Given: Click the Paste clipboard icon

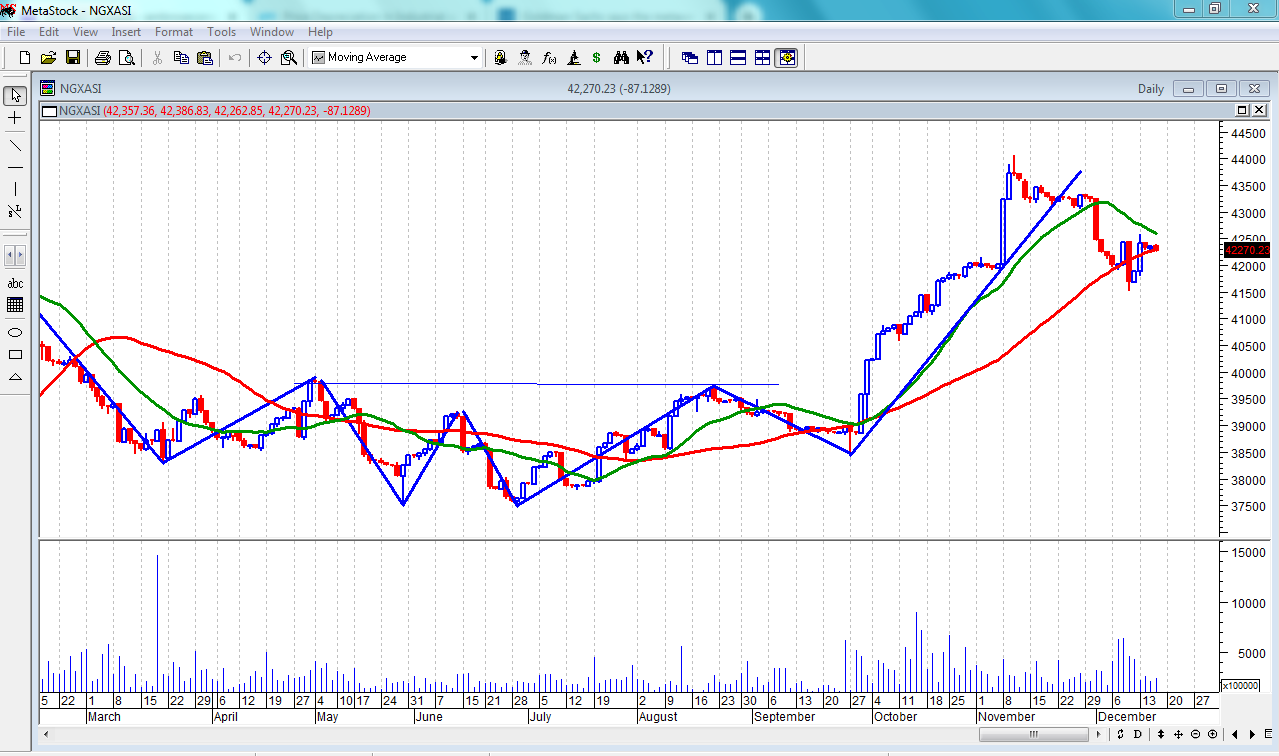Looking at the screenshot, I should coord(205,58).
